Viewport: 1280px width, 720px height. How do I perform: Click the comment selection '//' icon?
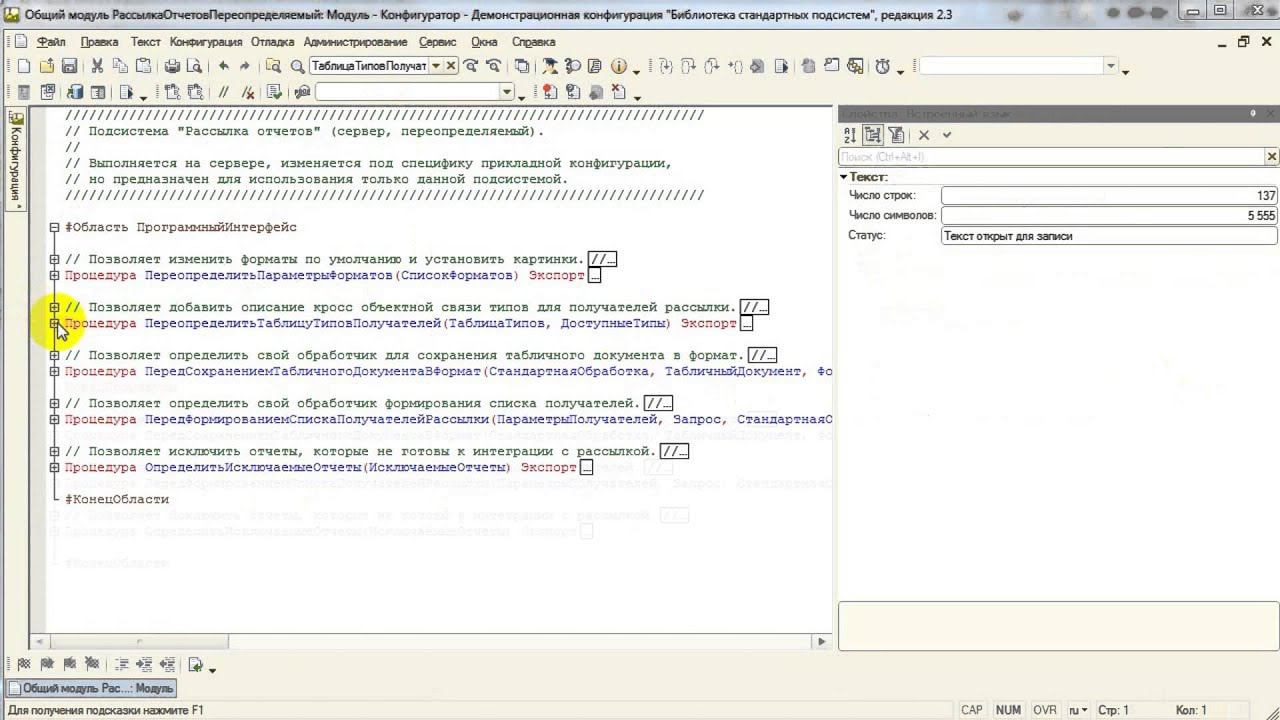click(x=224, y=92)
